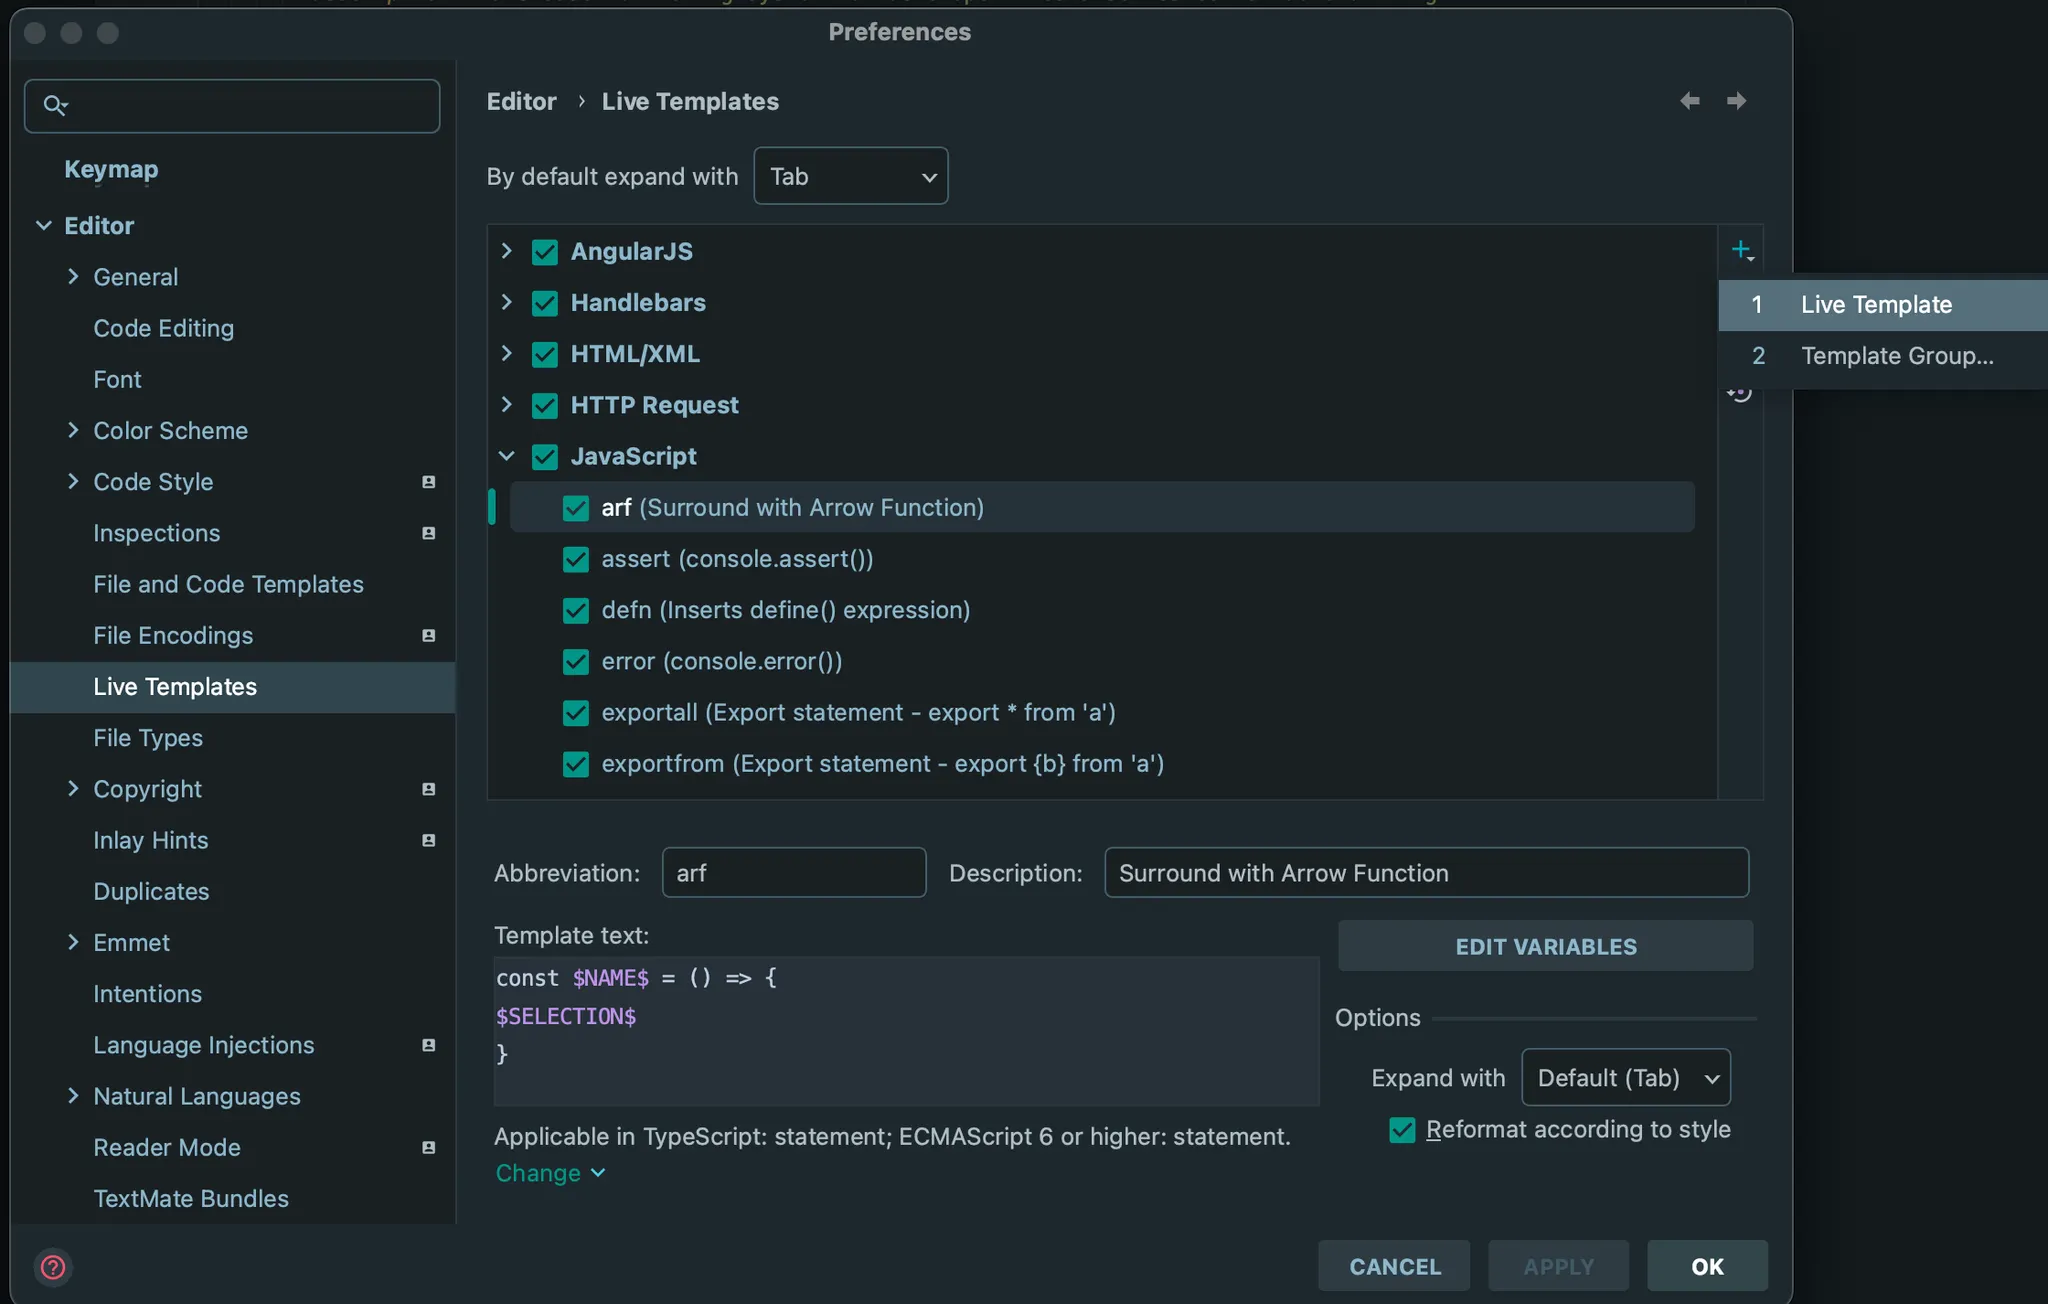Click the restore deleted defaults icon
The height and width of the screenshot is (1304, 2048).
click(1741, 394)
